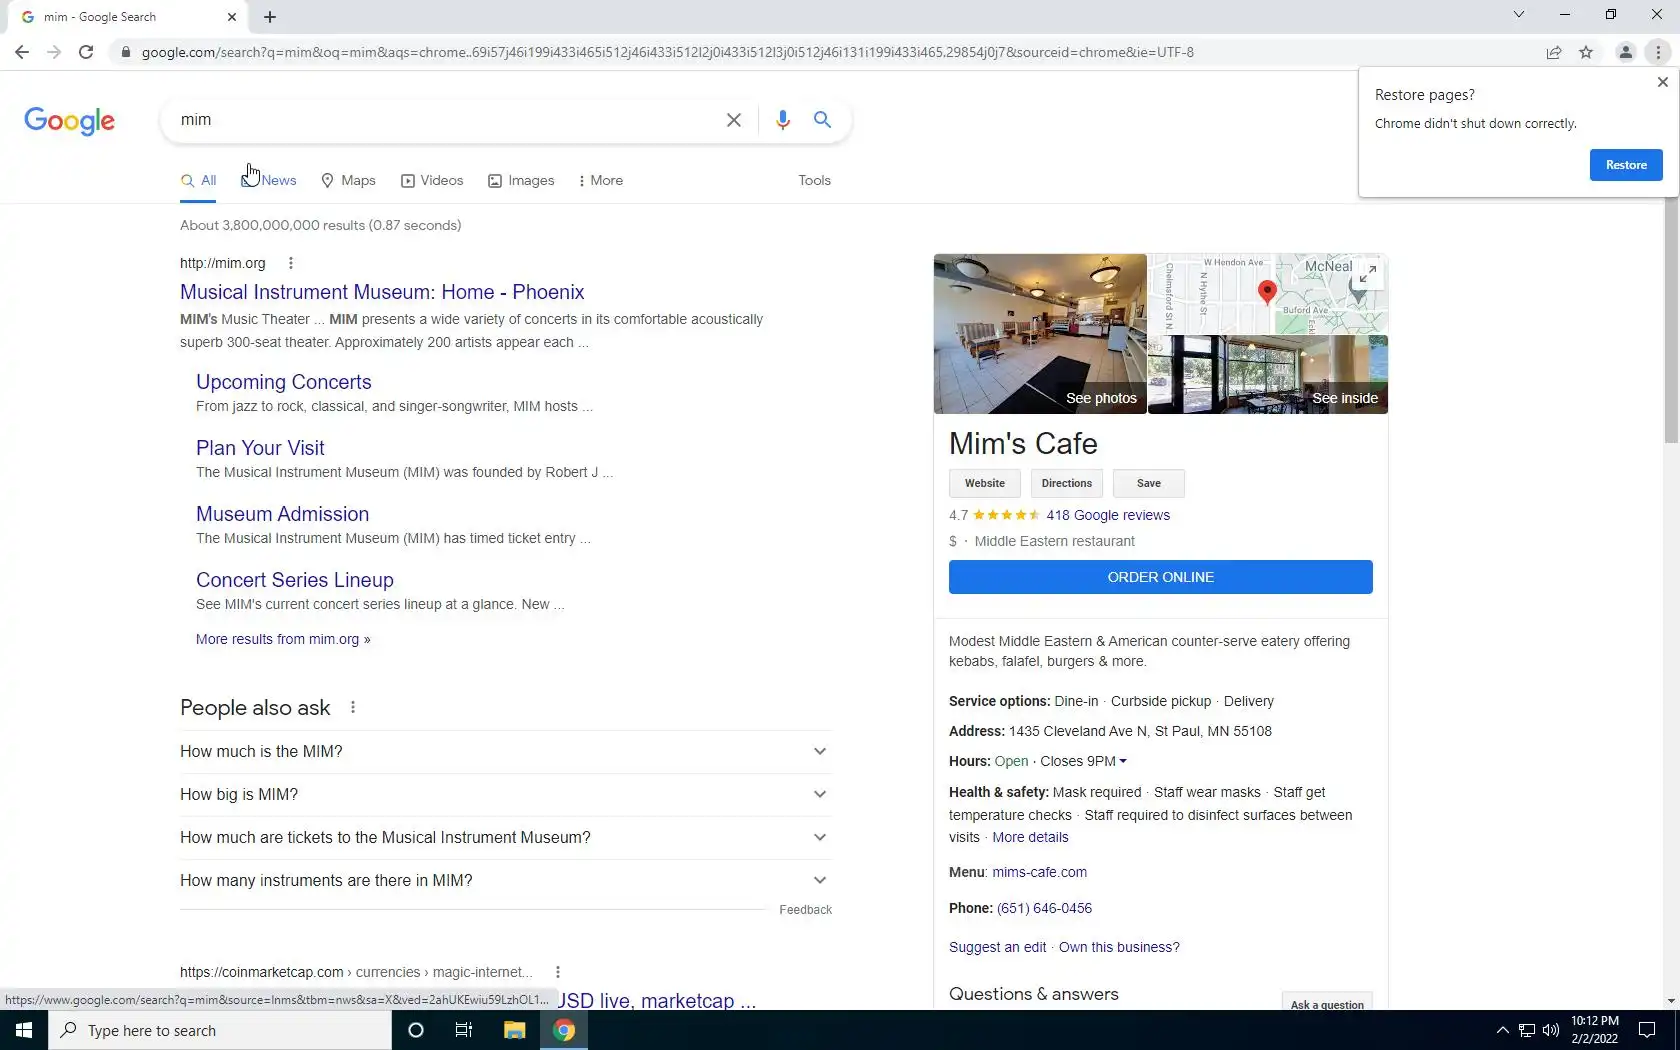1680x1050 pixels.
Task: Switch to the News tab
Action: click(269, 181)
